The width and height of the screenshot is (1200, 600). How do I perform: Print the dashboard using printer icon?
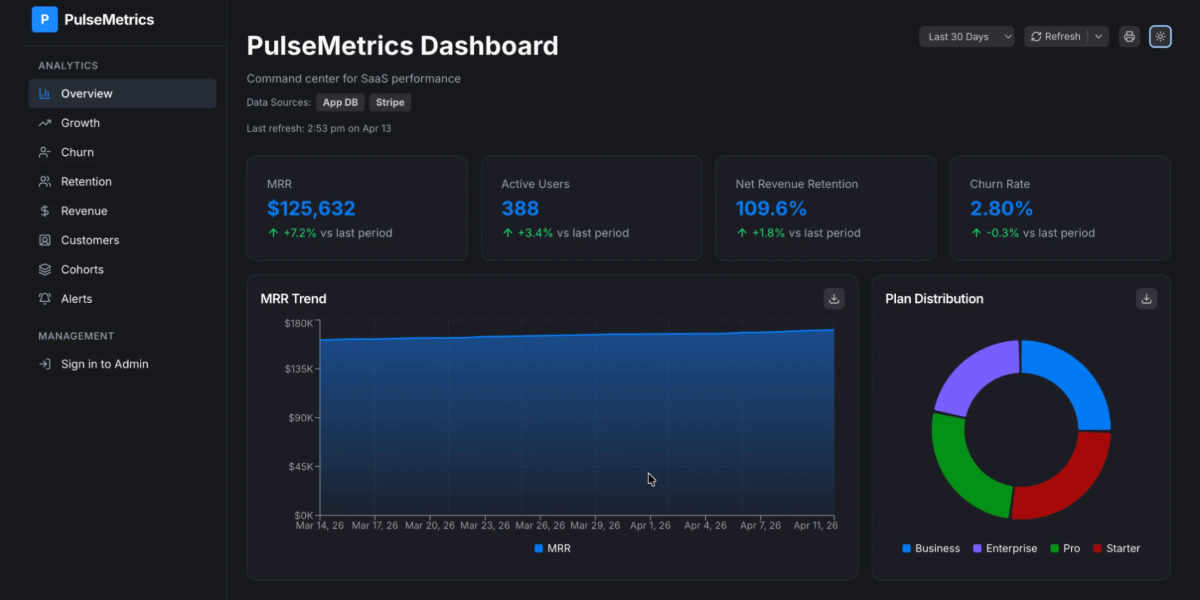(1129, 37)
